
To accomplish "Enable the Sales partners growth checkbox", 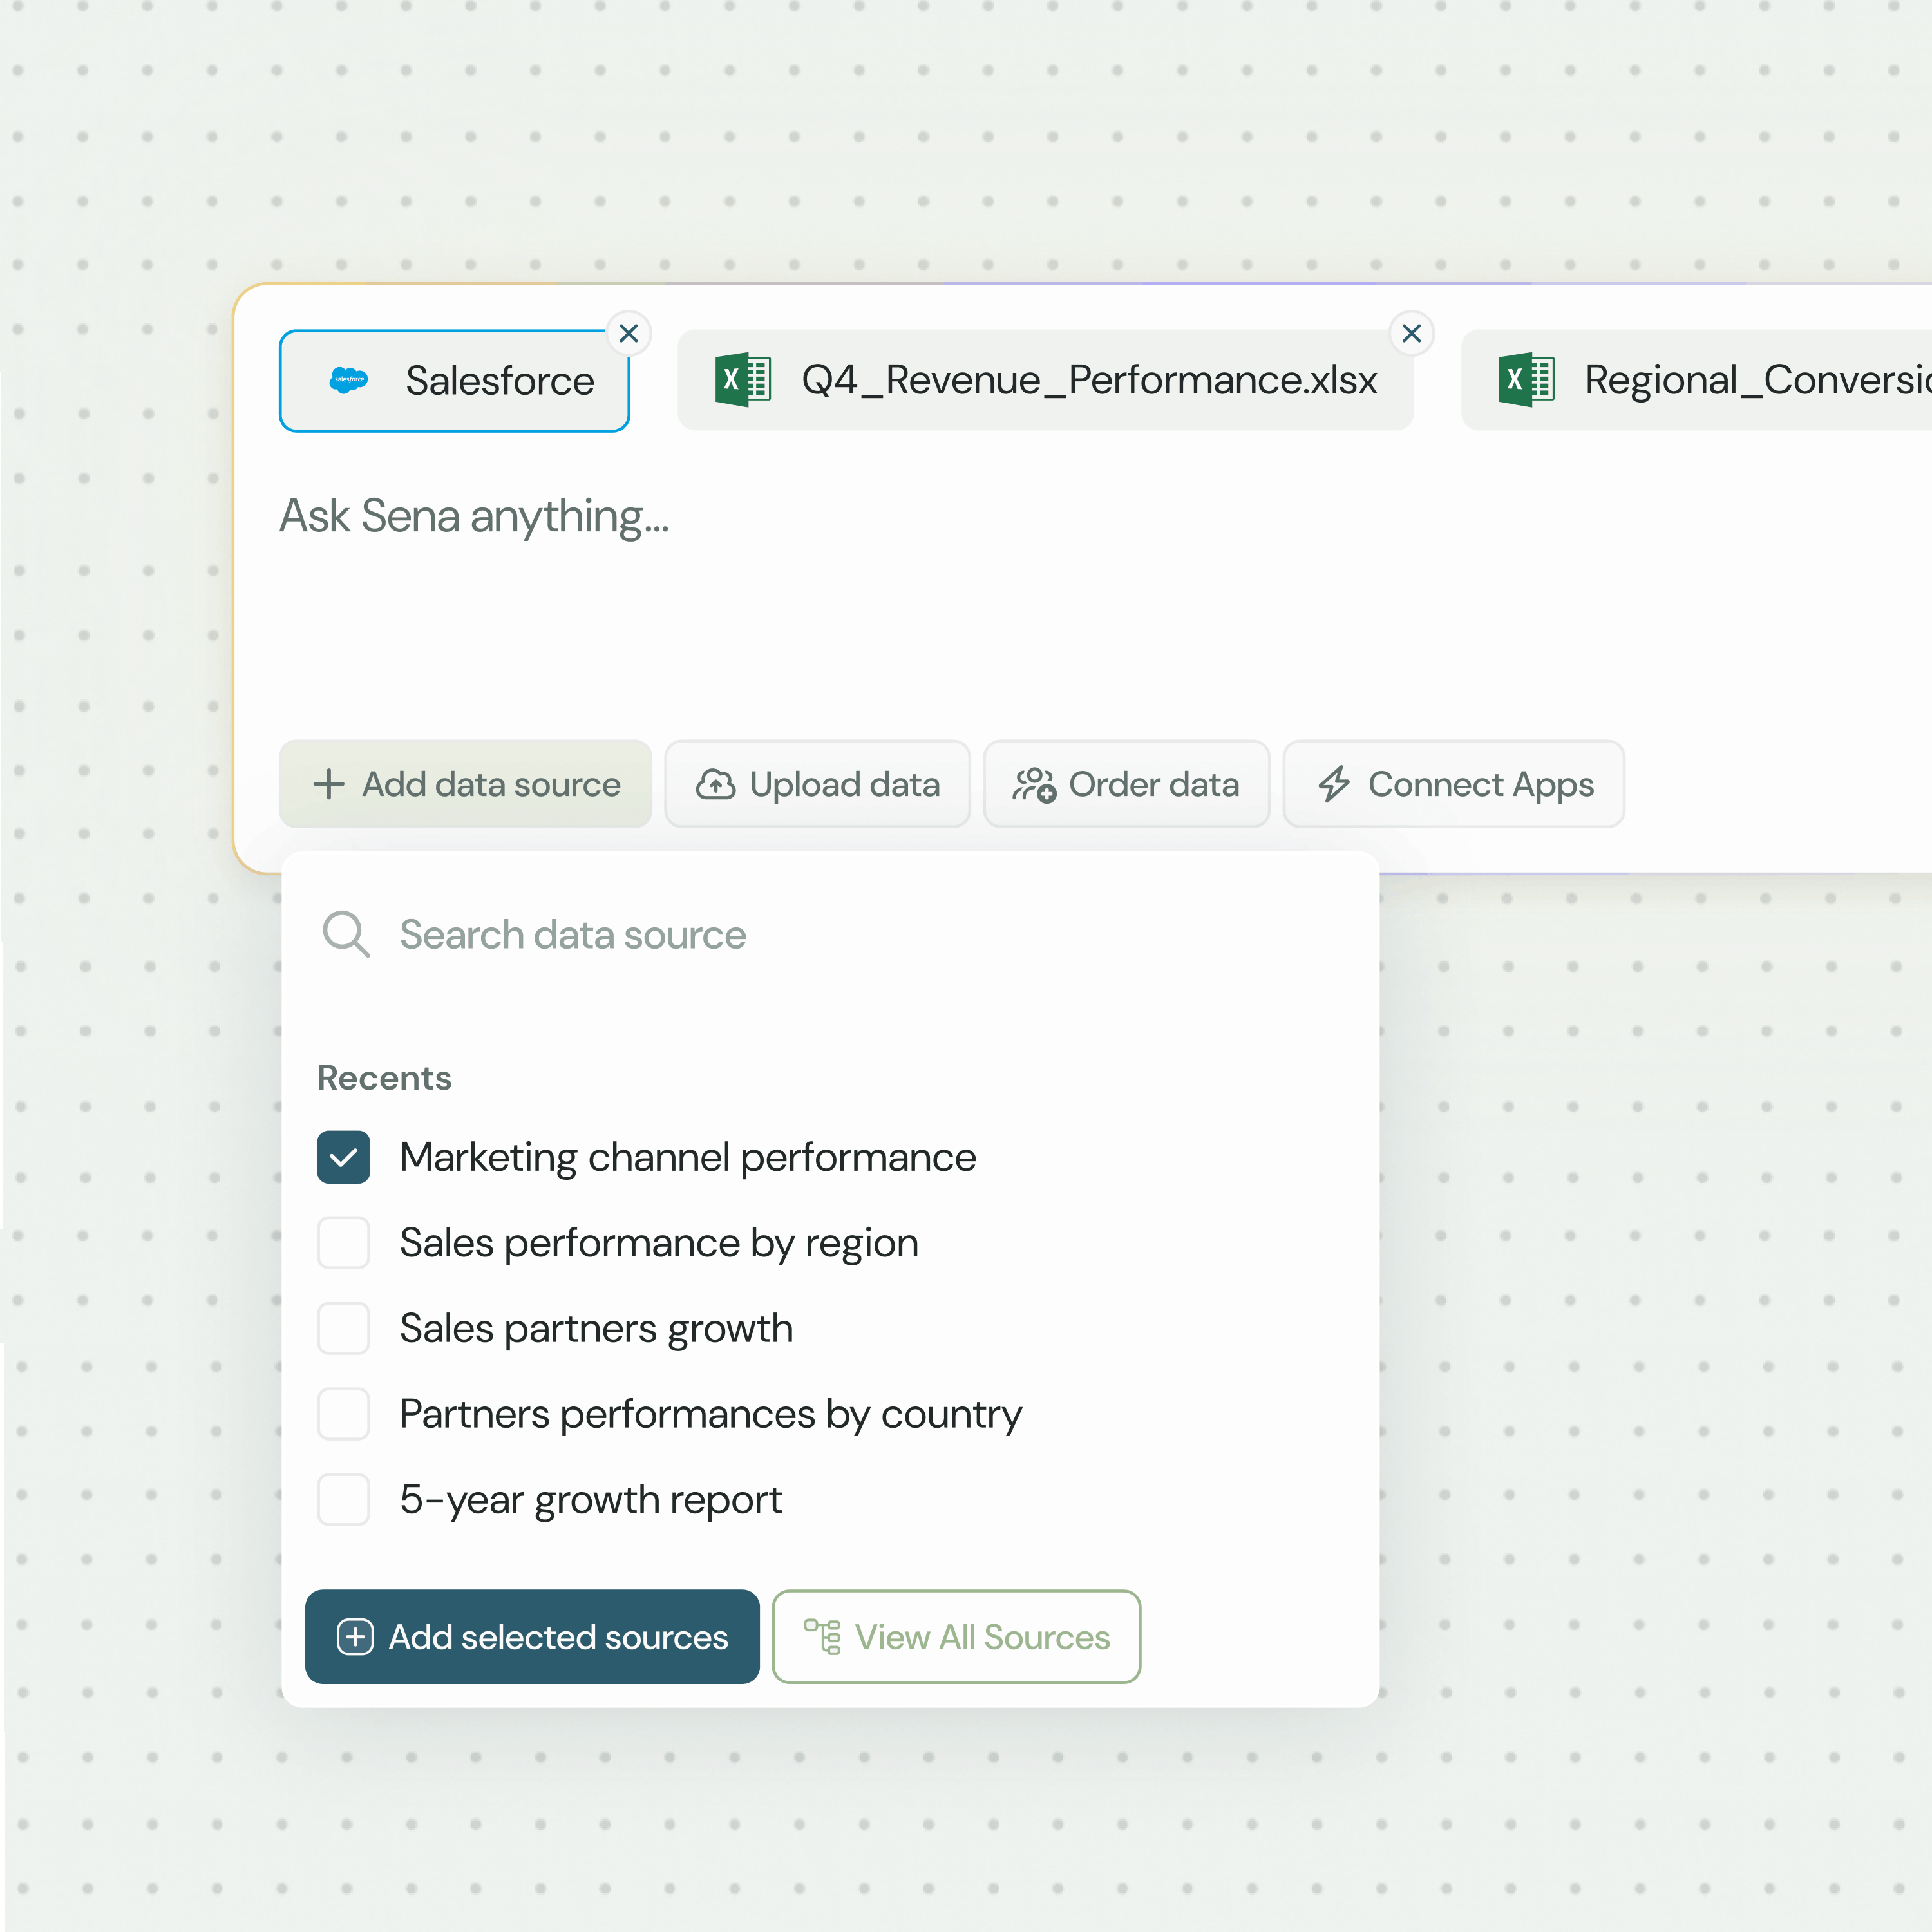I will [343, 1329].
